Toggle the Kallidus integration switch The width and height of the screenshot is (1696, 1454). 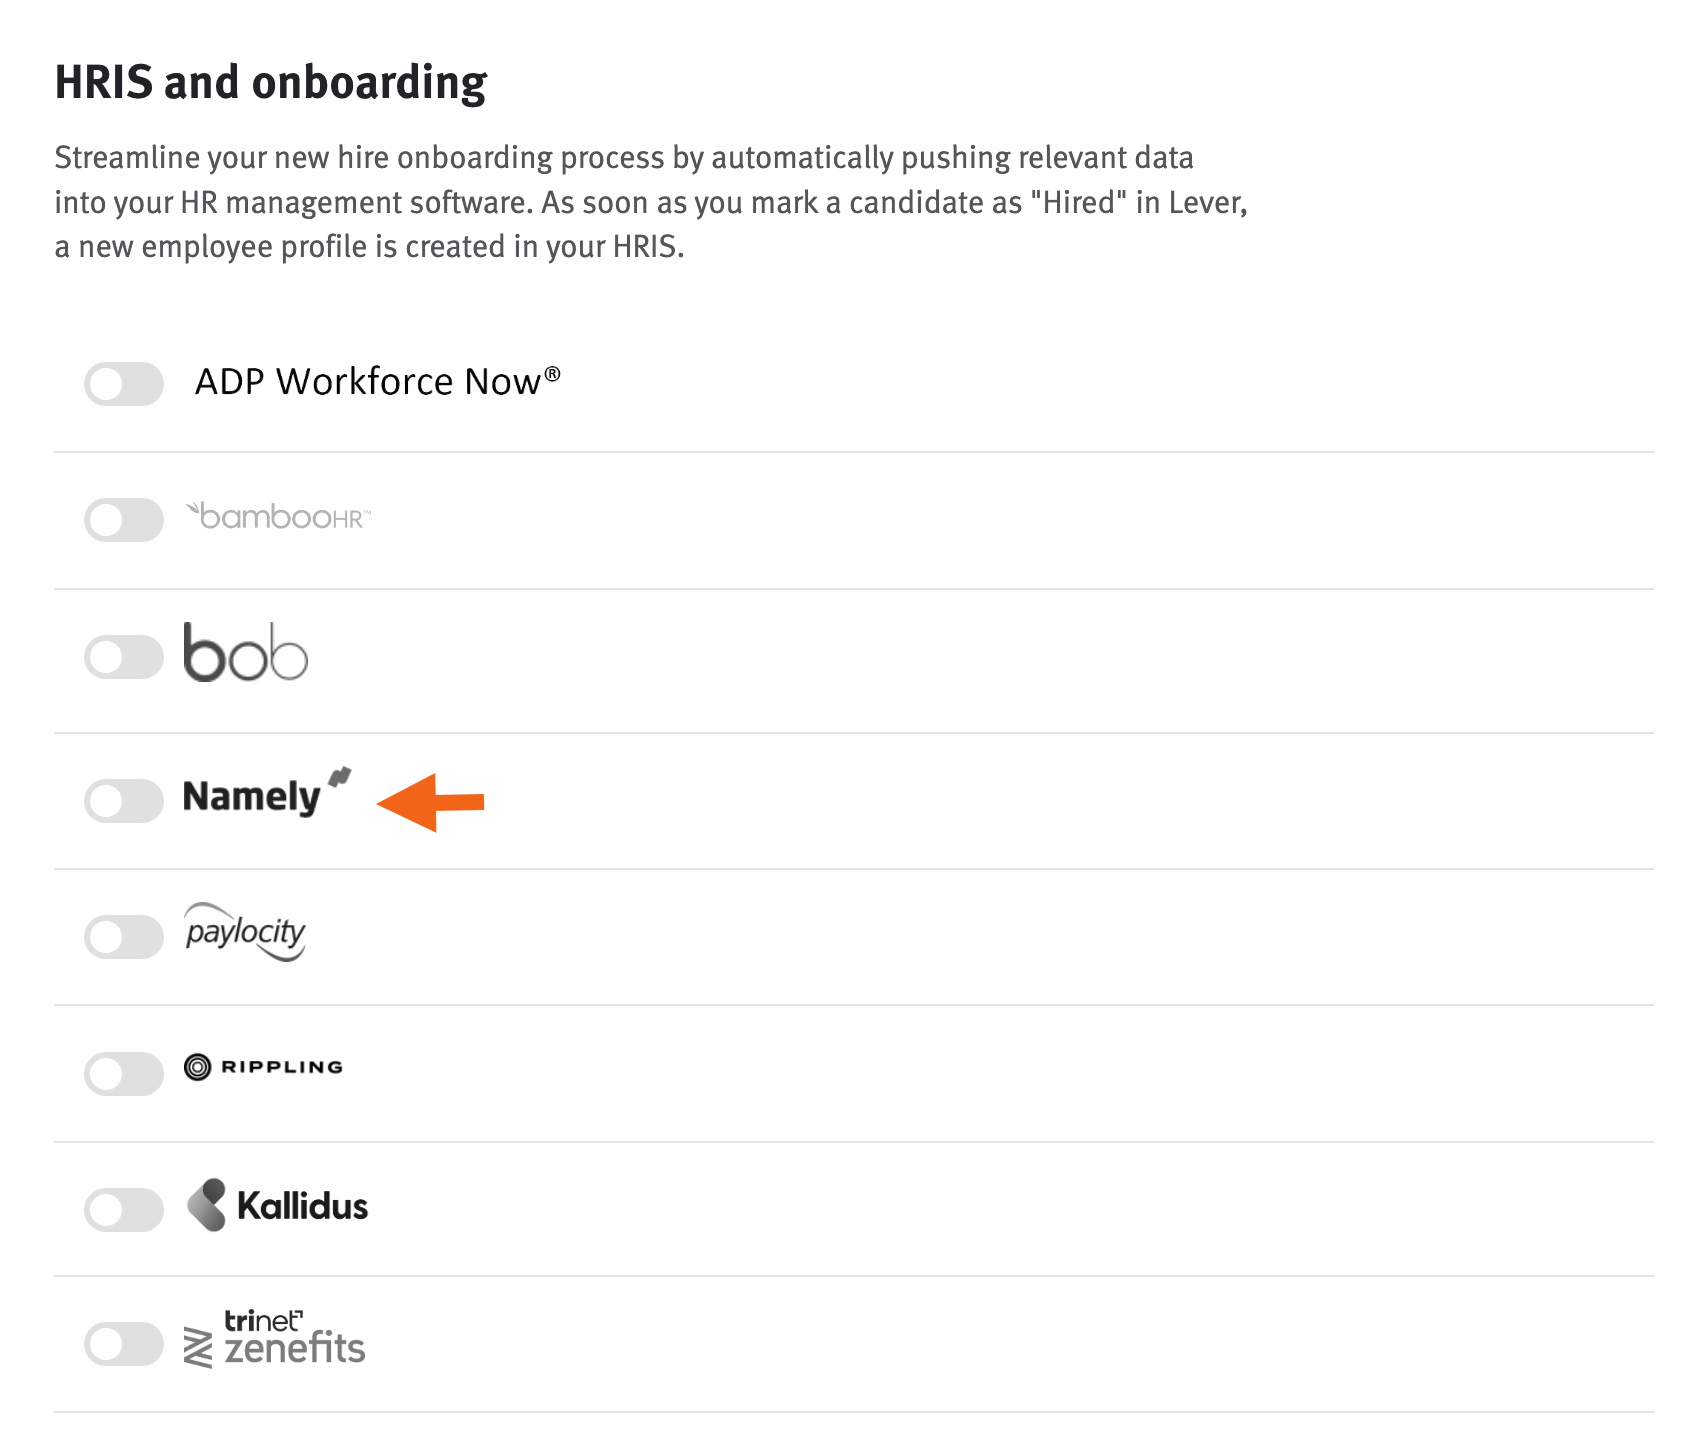coord(123,1206)
